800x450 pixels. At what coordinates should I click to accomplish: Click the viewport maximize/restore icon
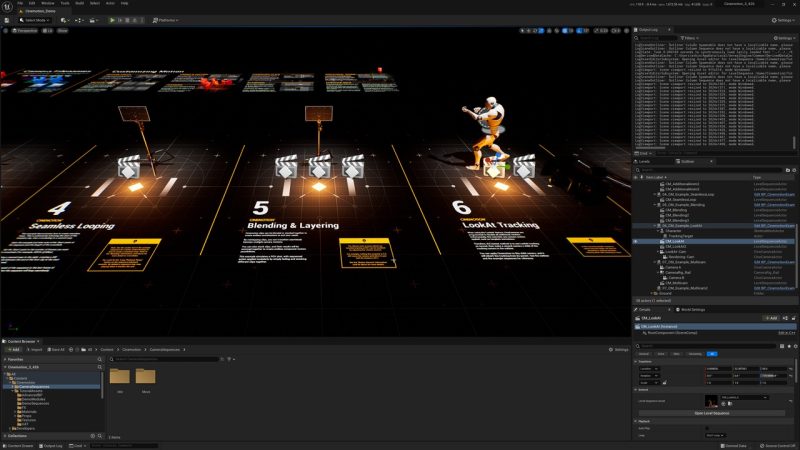point(627,31)
